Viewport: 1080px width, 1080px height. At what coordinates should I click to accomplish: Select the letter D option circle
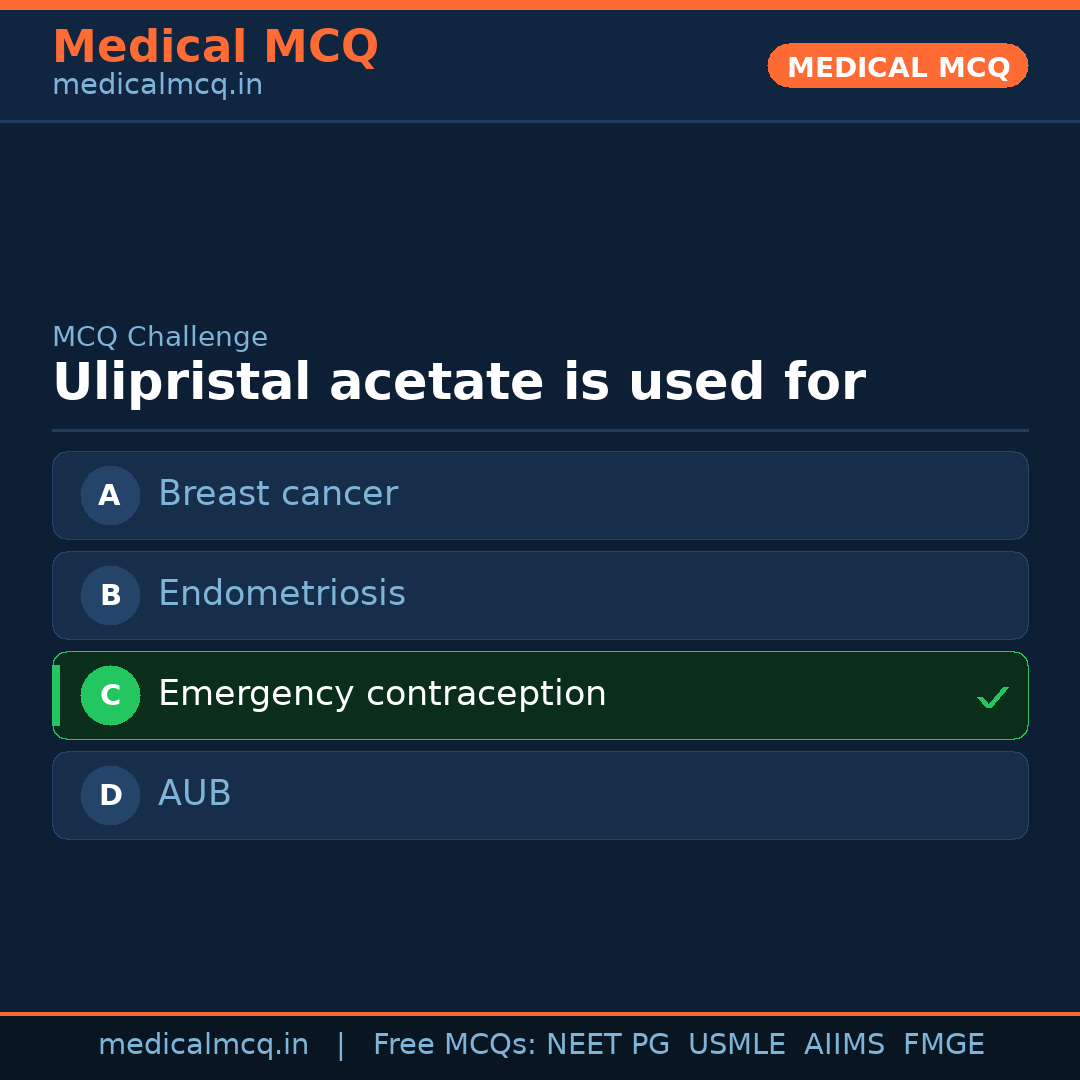[110, 795]
